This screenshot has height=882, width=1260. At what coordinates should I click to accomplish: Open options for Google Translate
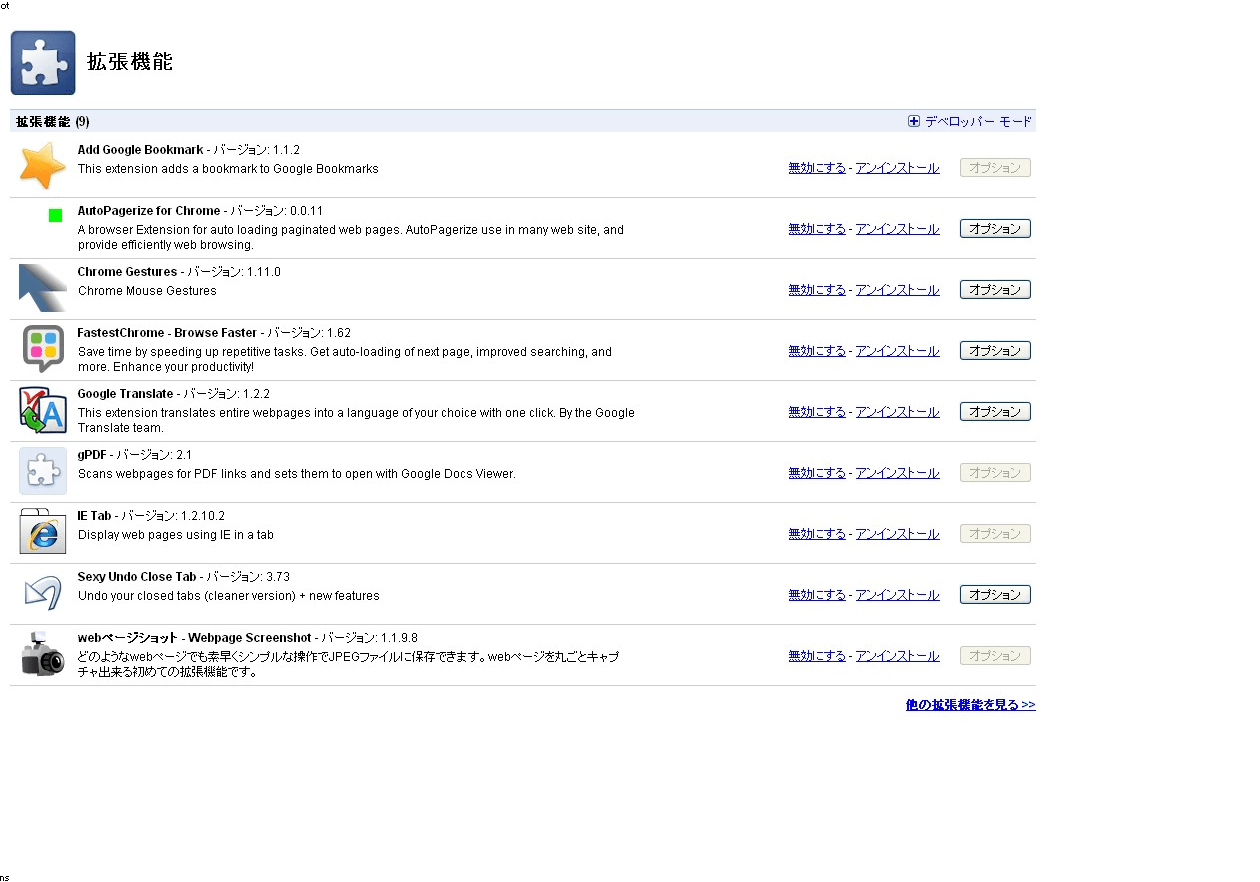[x=995, y=412]
